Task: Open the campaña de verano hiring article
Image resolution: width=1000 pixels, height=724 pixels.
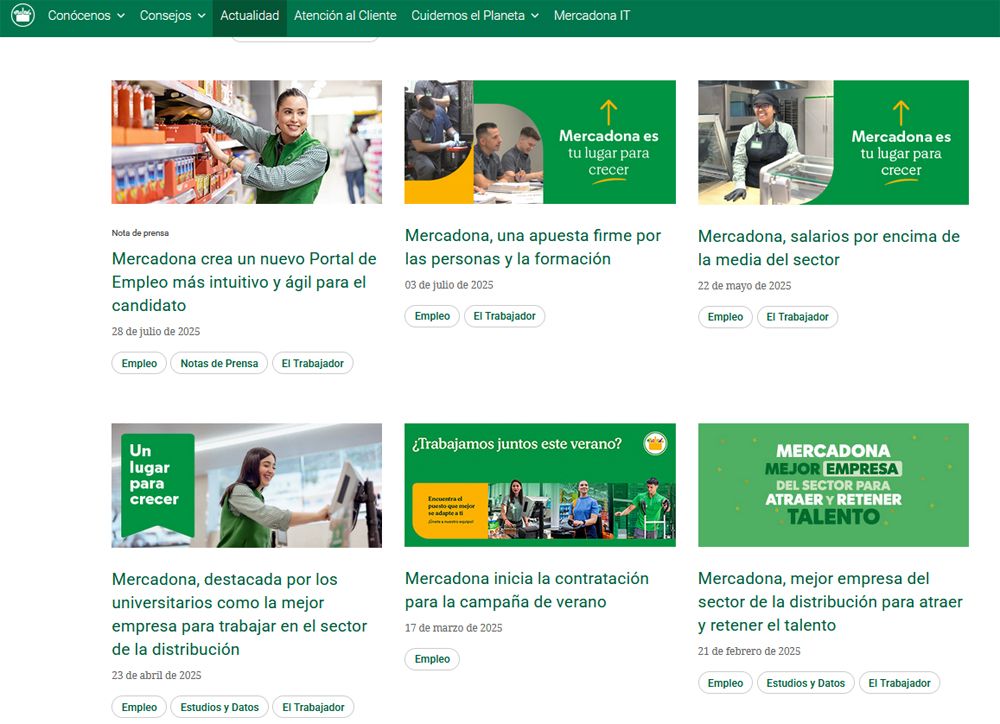Action: (526, 590)
